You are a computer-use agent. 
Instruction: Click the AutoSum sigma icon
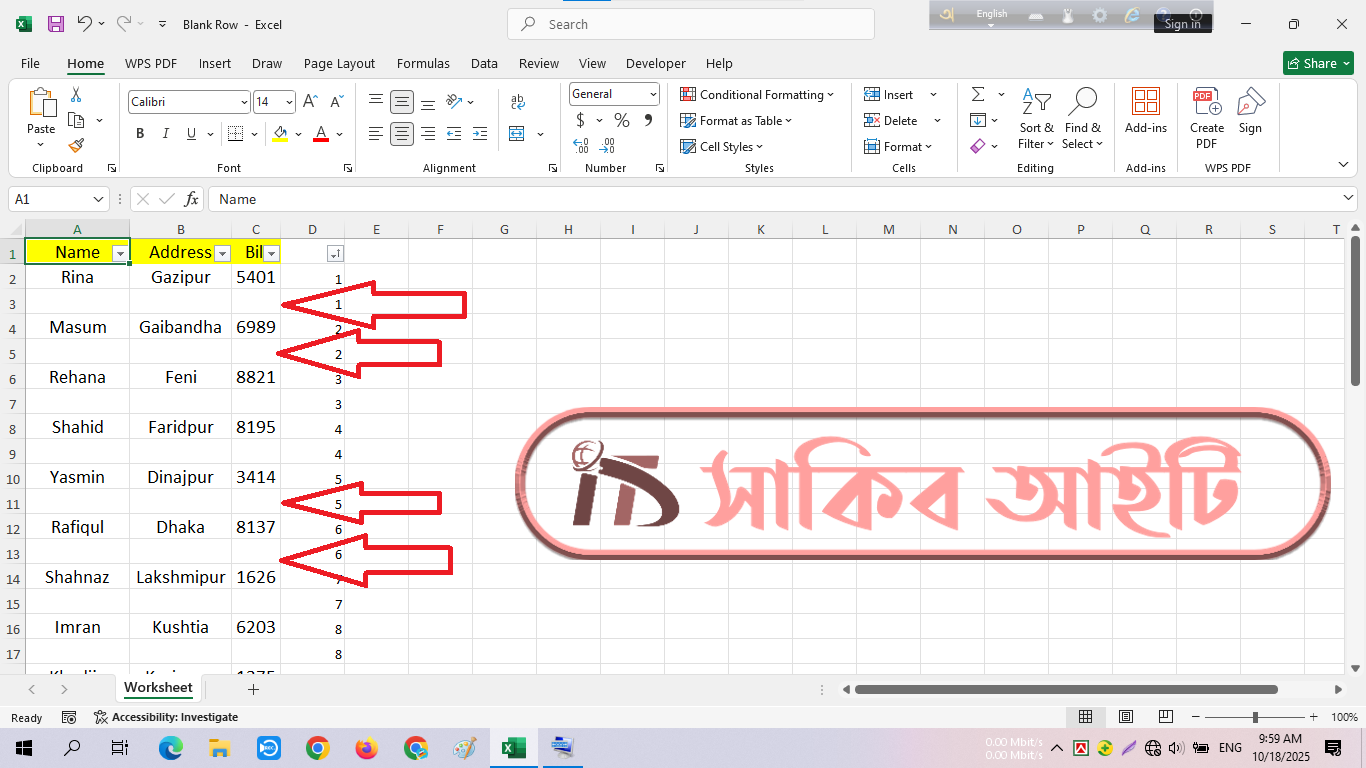click(x=977, y=94)
